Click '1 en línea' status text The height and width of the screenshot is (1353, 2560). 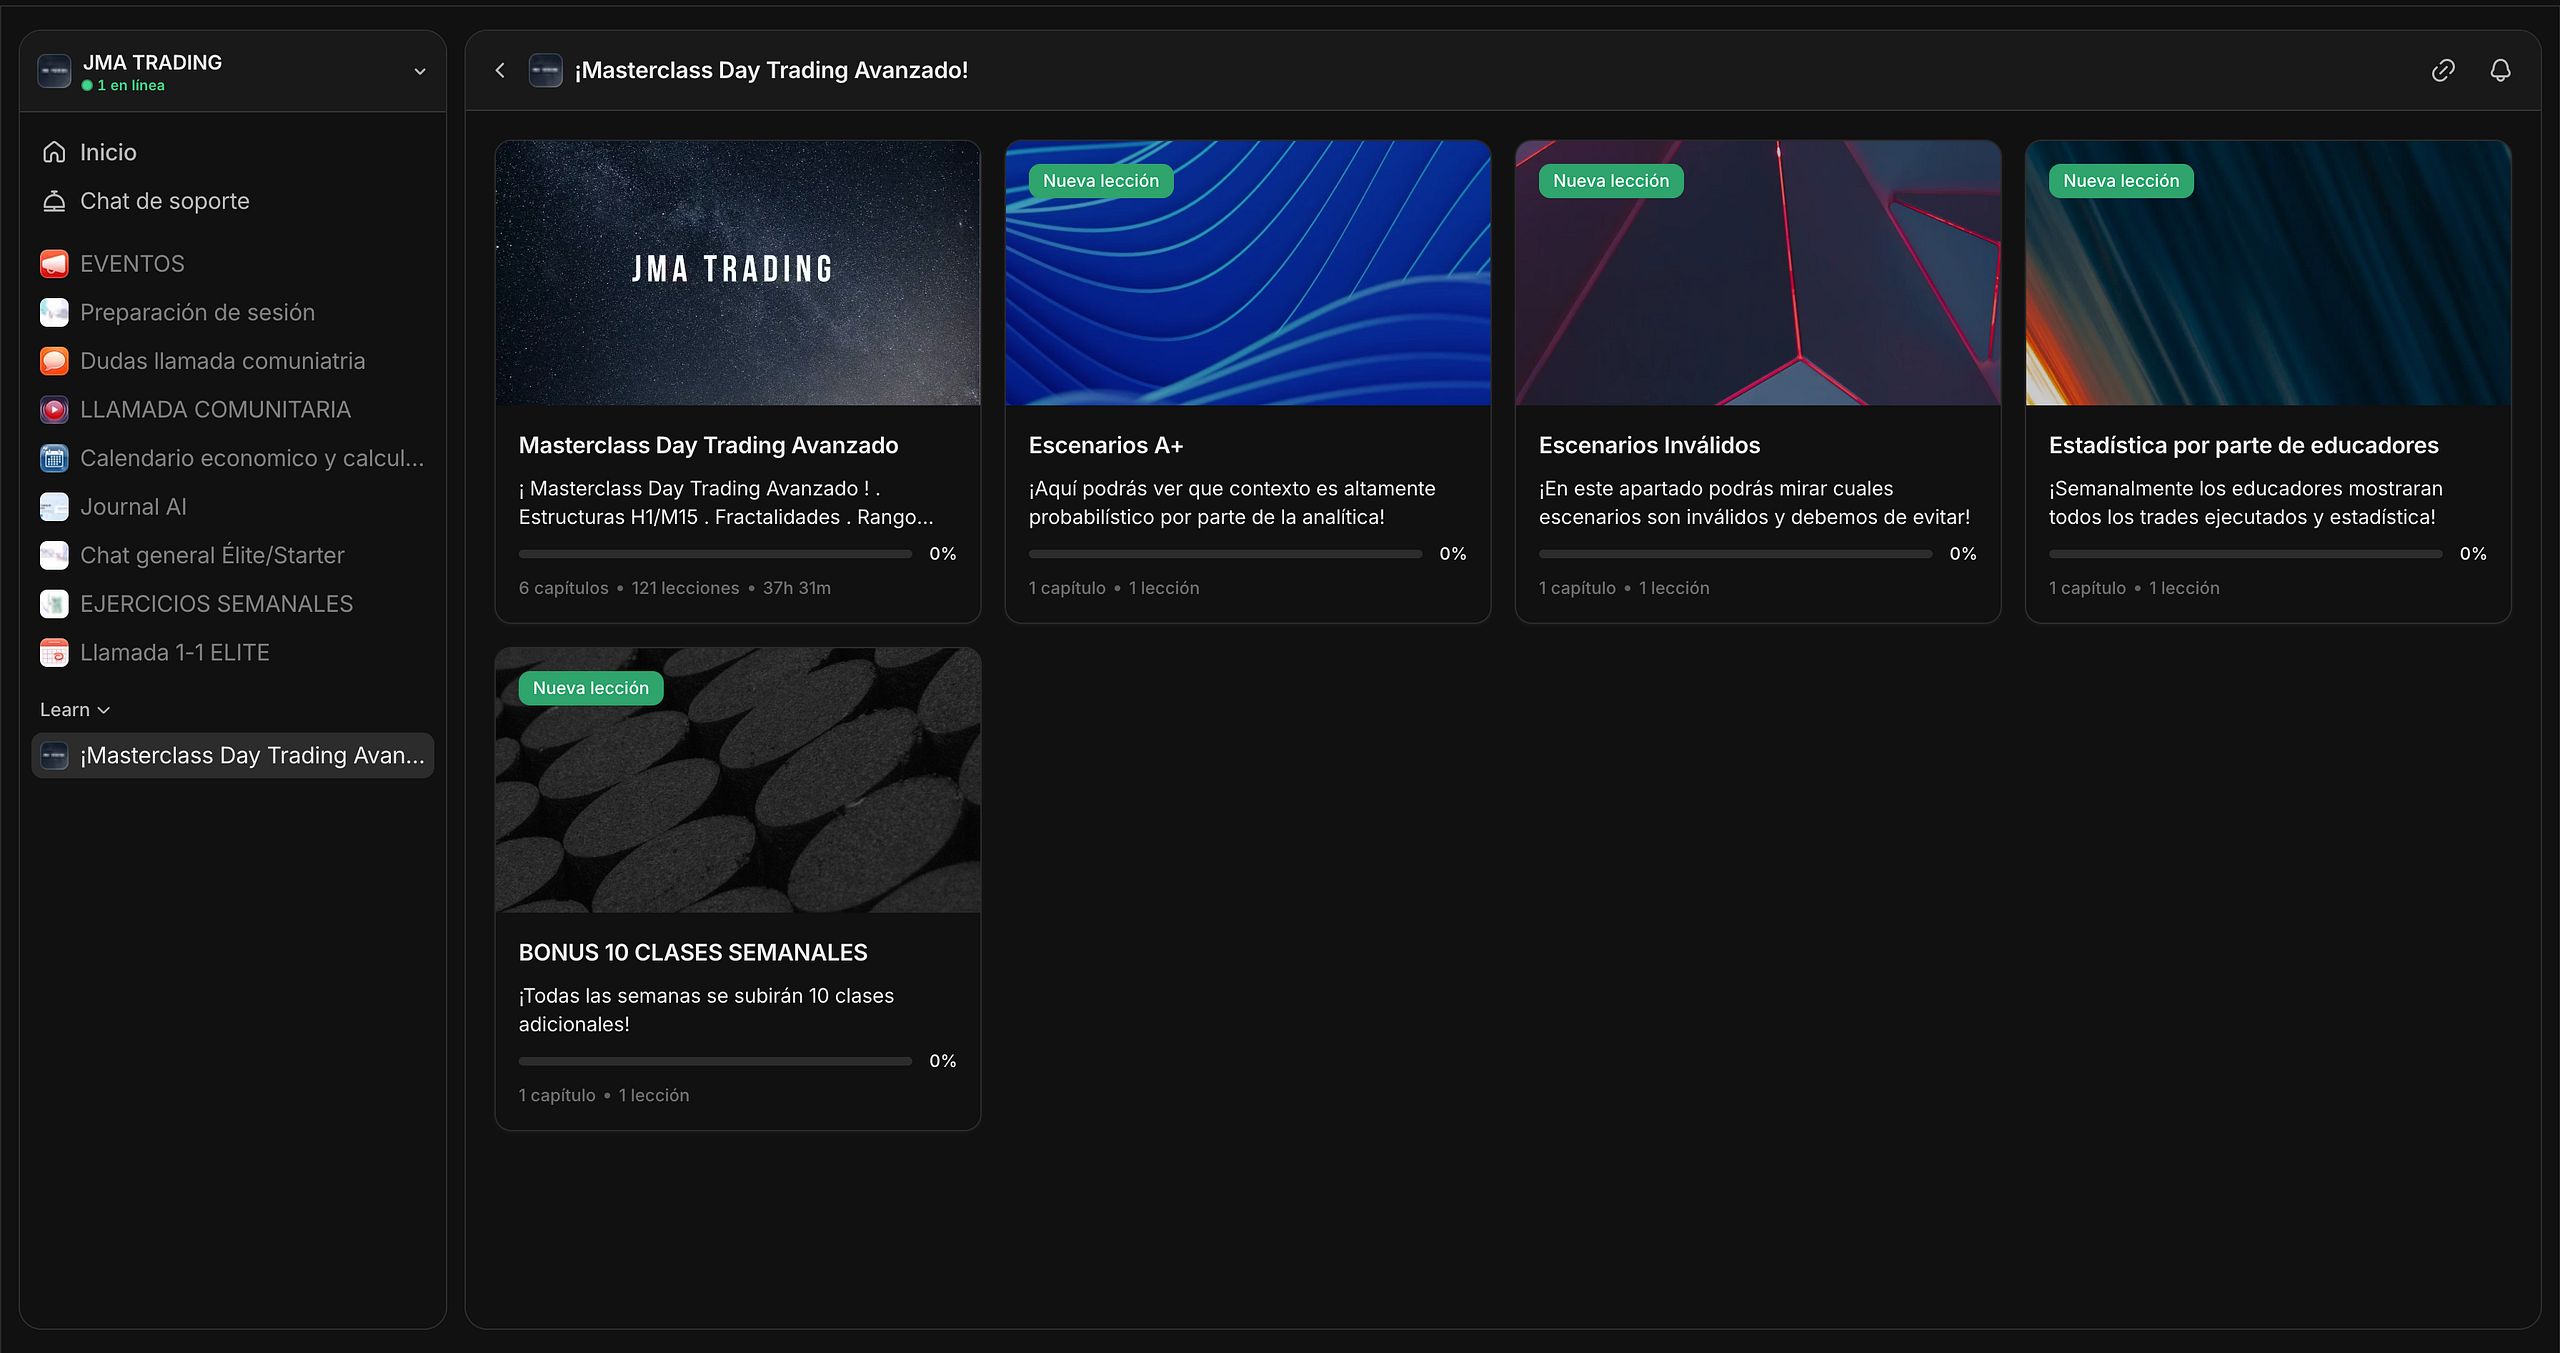tap(130, 85)
